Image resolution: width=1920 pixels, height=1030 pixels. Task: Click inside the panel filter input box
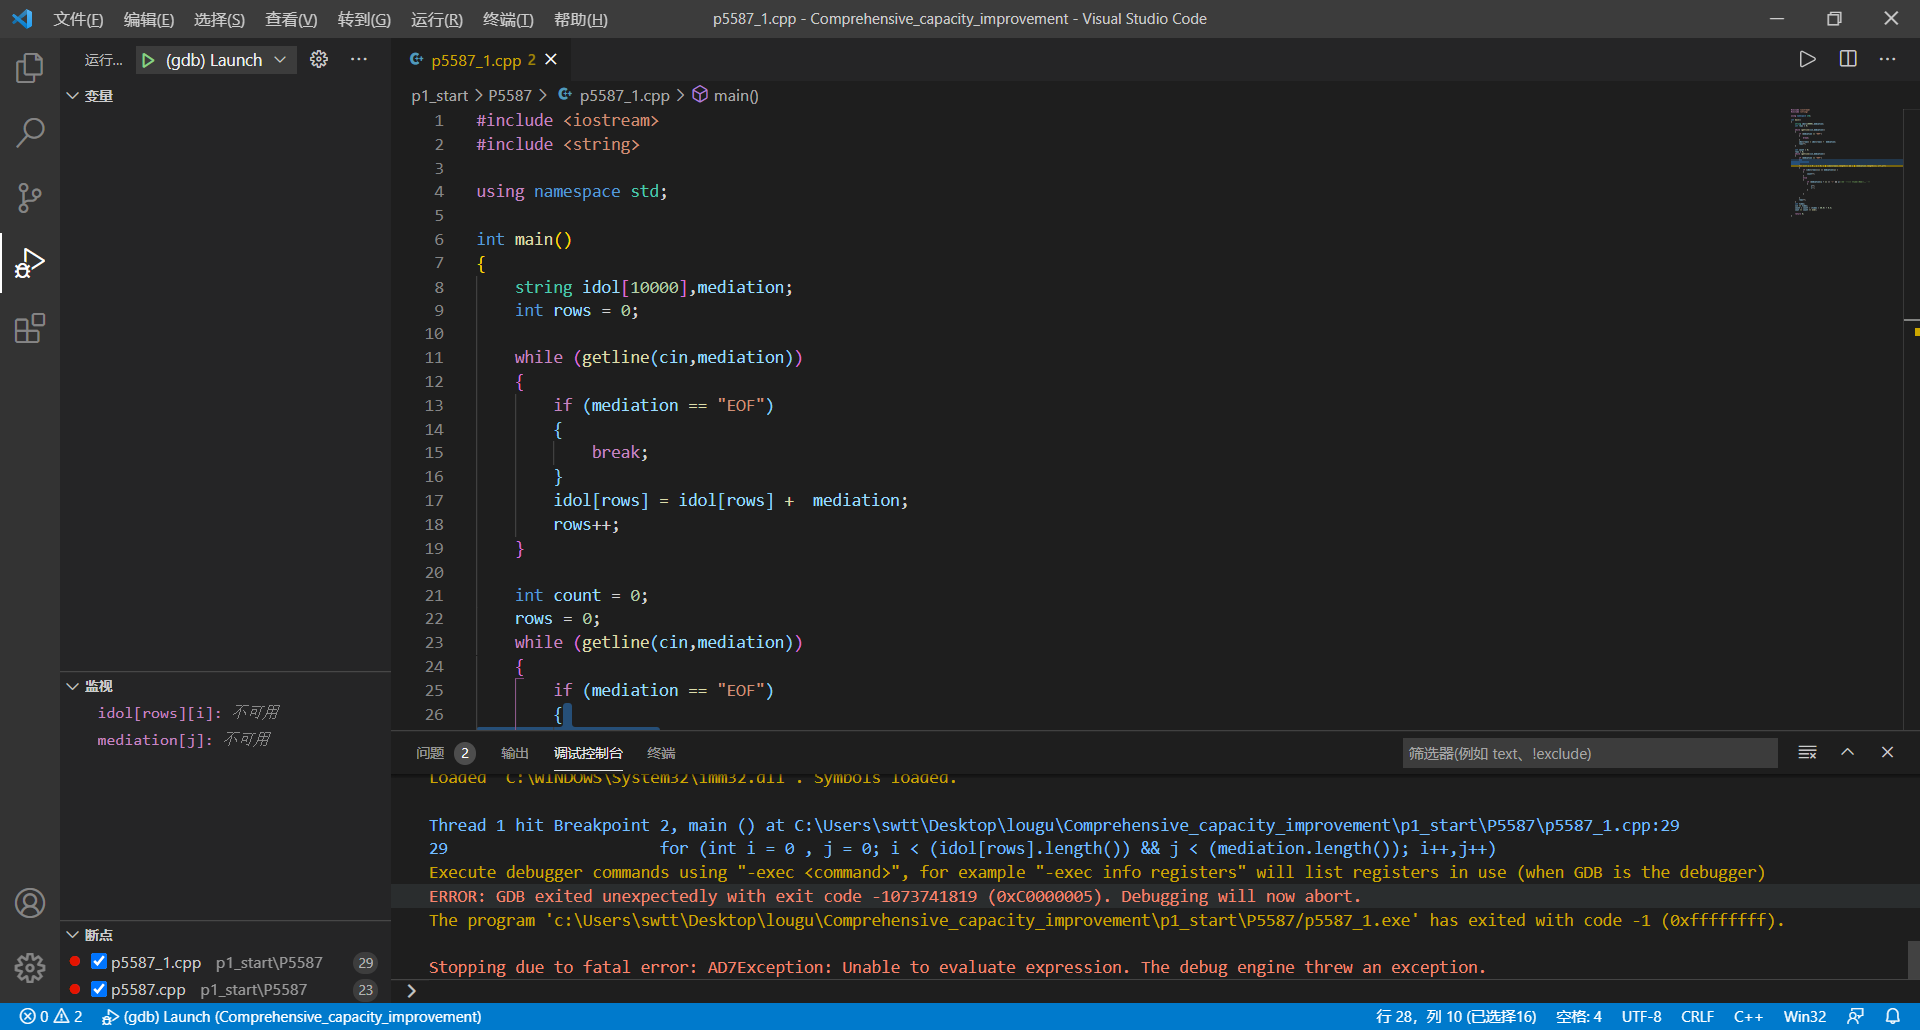pyautogui.click(x=1588, y=753)
